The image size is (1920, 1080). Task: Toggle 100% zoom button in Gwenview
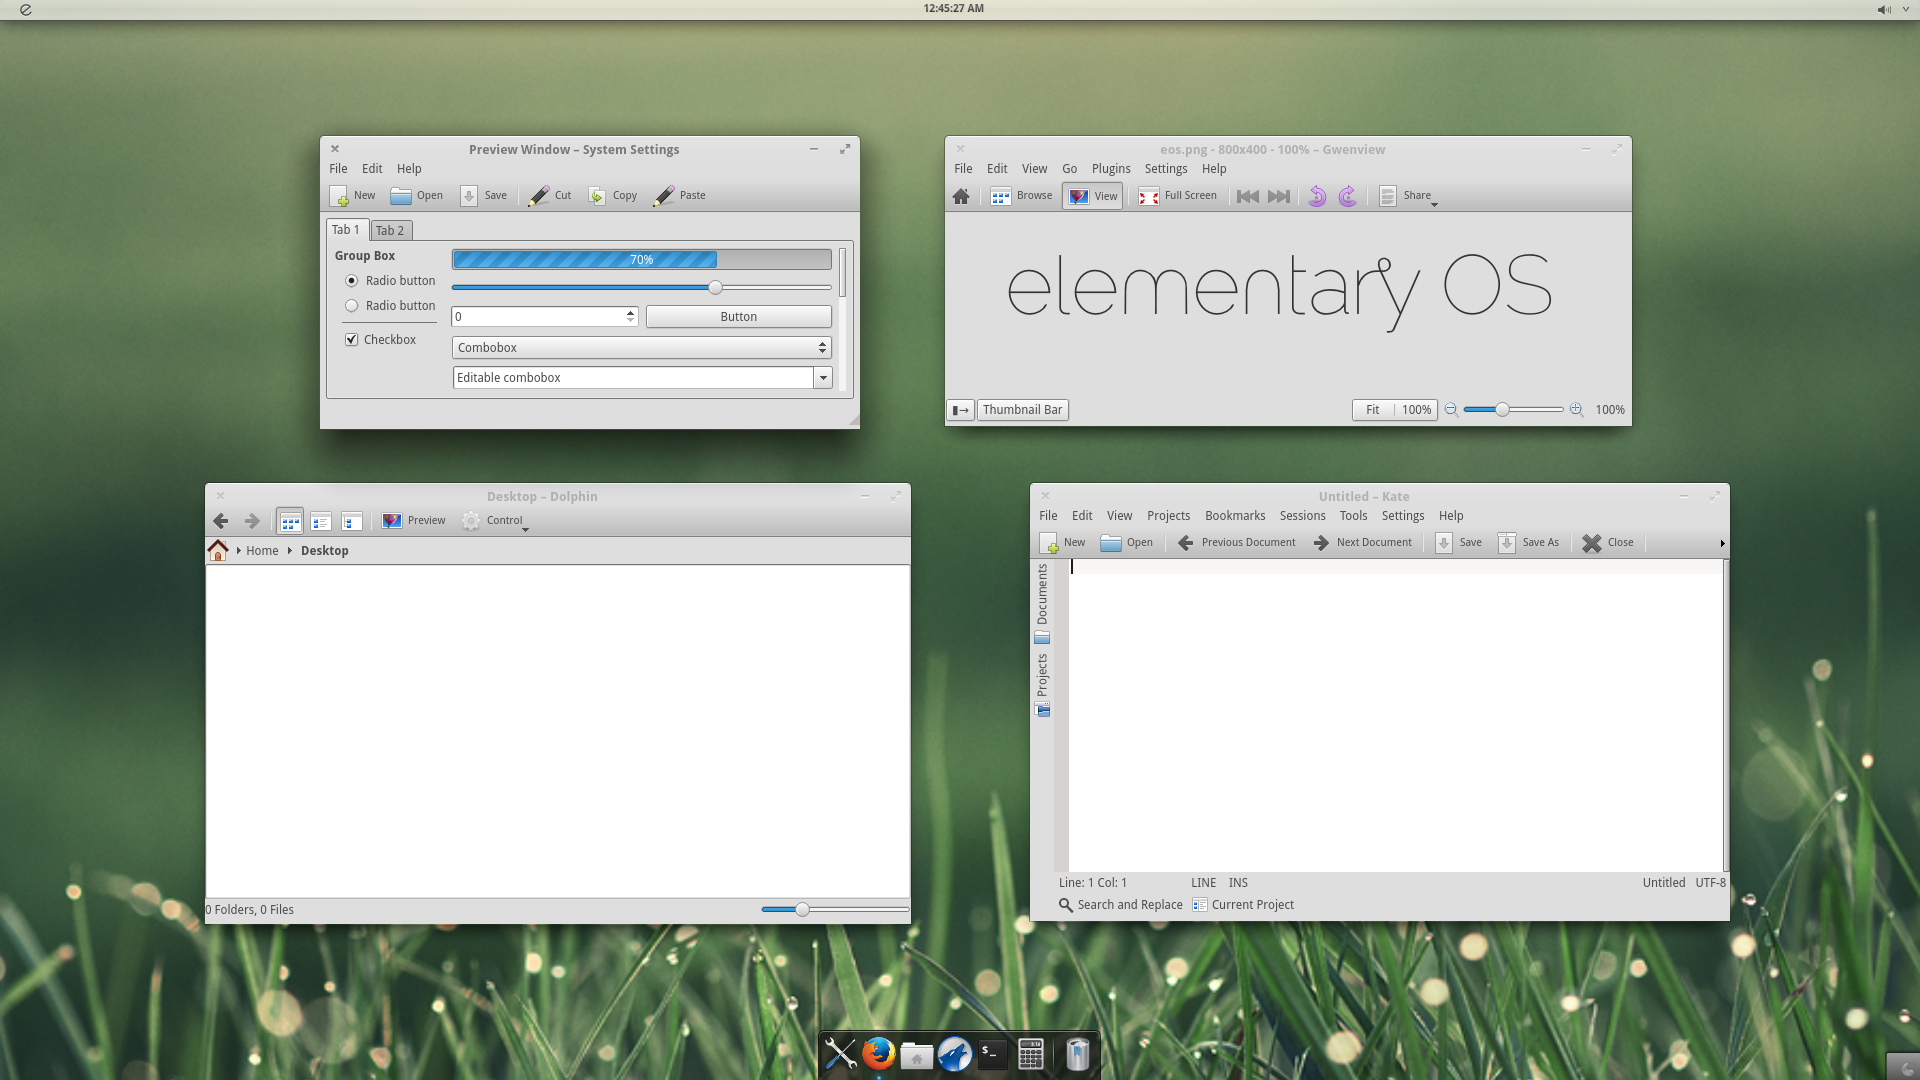[x=1416, y=410]
